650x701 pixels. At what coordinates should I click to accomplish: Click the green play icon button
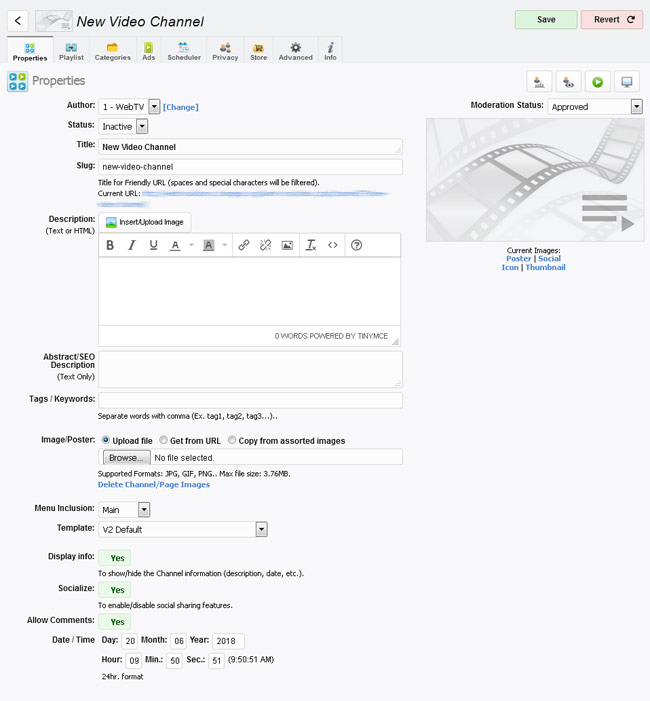click(597, 82)
